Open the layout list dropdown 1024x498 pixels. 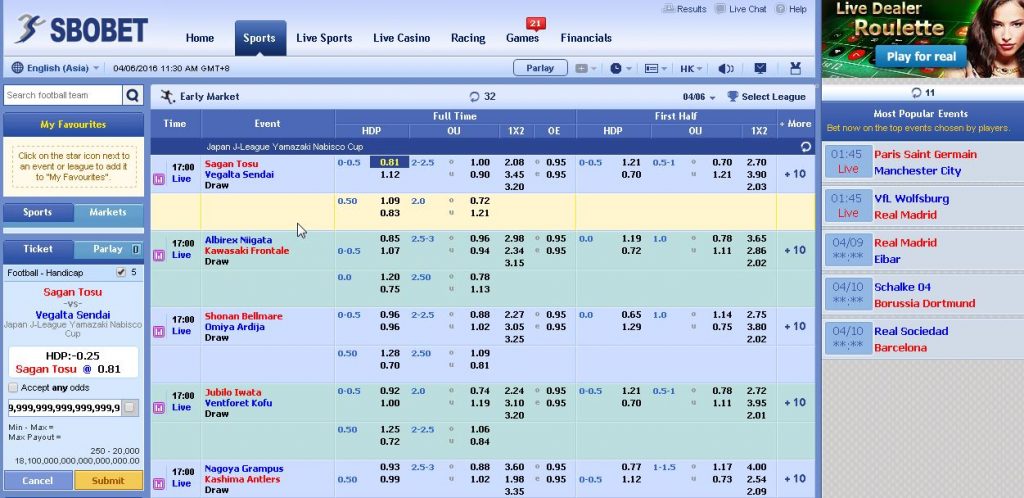[x=656, y=69]
